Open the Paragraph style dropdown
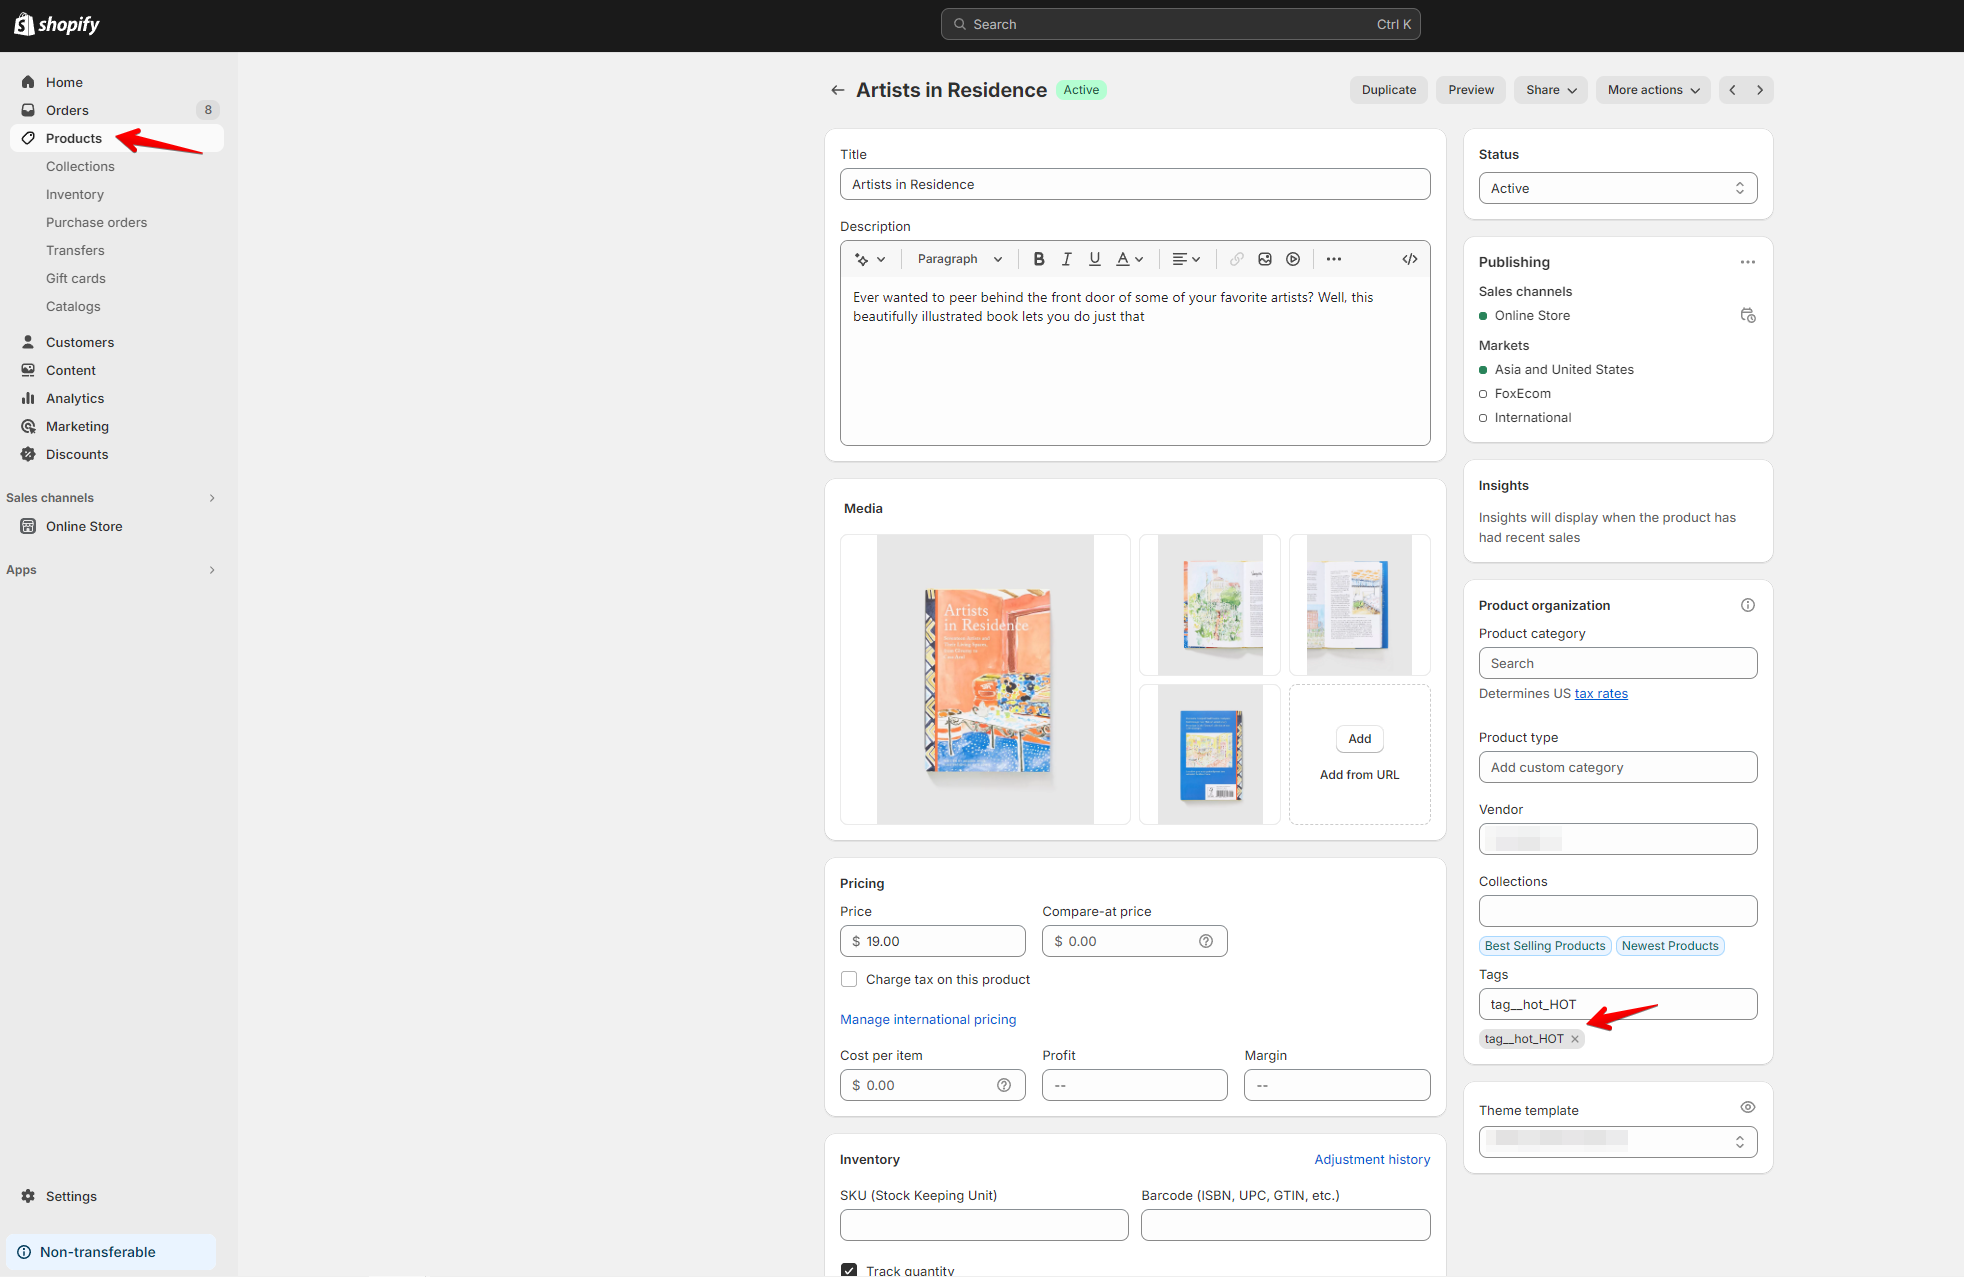The image size is (1964, 1277). click(x=960, y=259)
